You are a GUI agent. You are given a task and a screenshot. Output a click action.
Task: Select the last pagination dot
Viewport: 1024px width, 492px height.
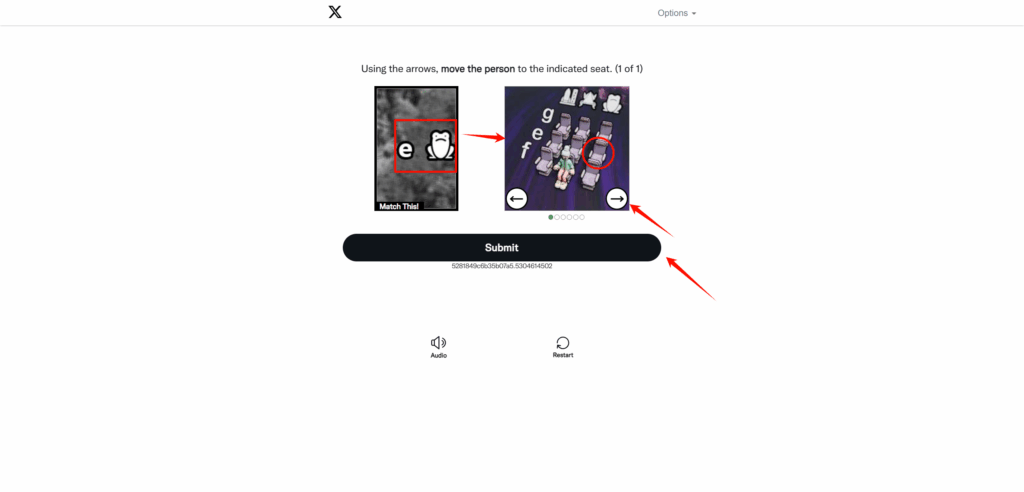(582, 217)
